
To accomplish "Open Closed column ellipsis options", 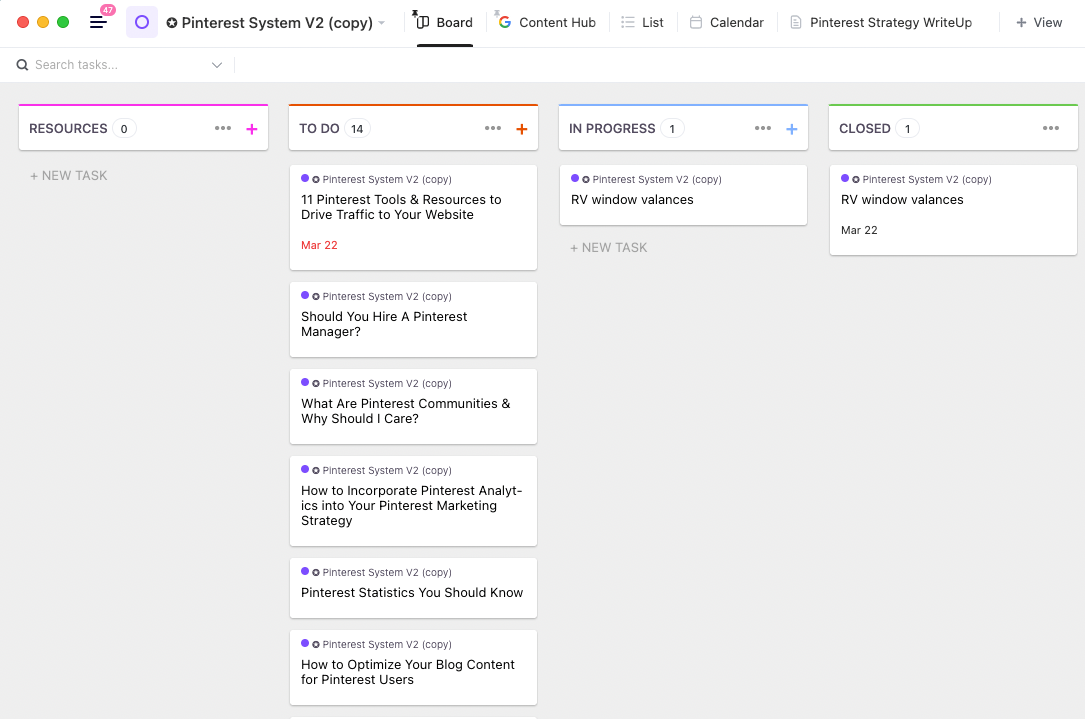I will pos(1050,128).
